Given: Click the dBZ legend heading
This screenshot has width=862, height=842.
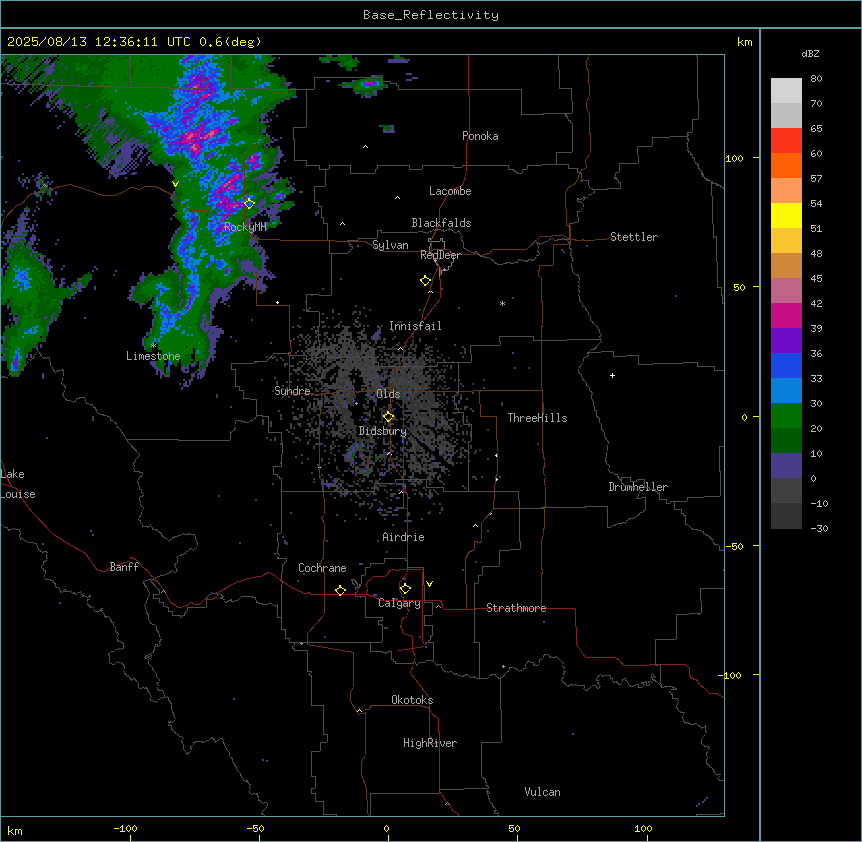Looking at the screenshot, I should pyautogui.click(x=810, y=53).
